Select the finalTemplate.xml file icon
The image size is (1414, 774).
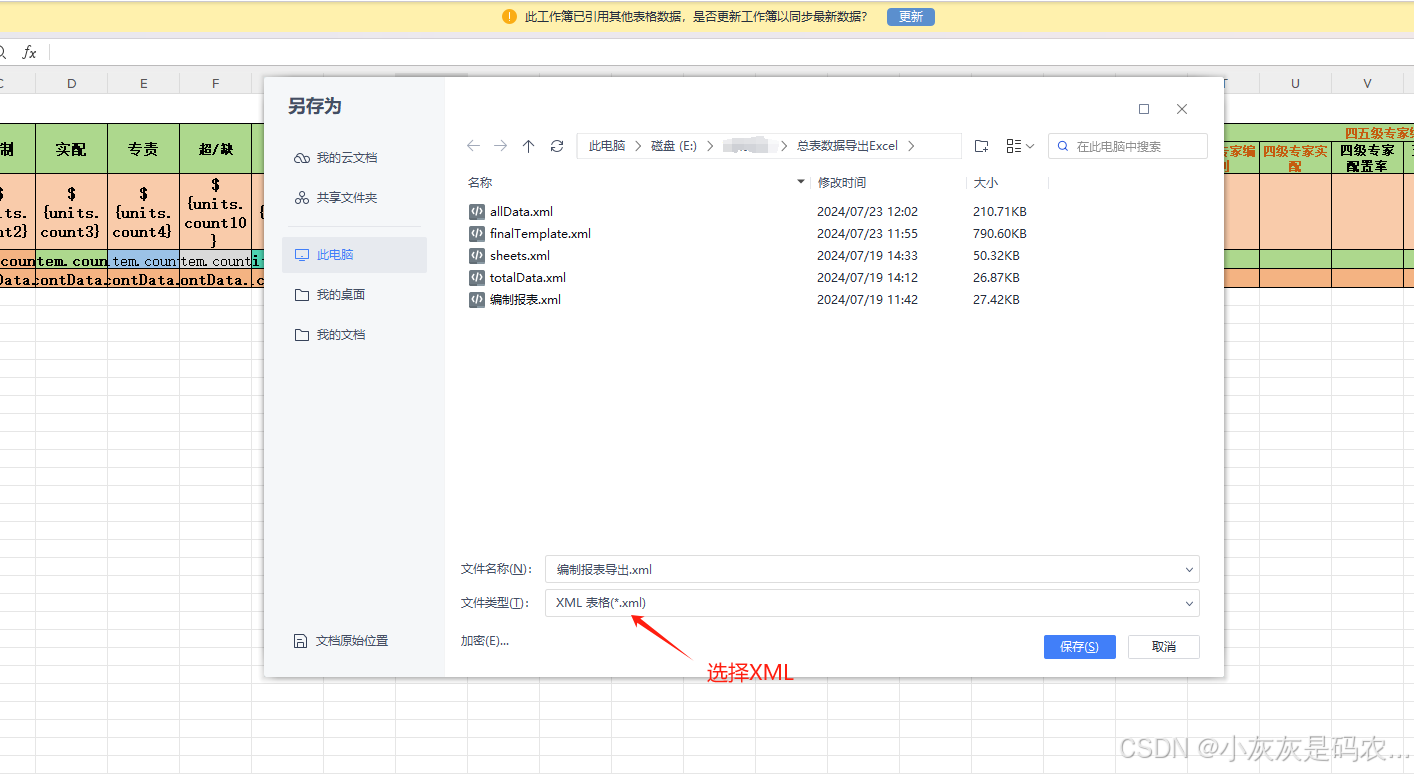477,234
